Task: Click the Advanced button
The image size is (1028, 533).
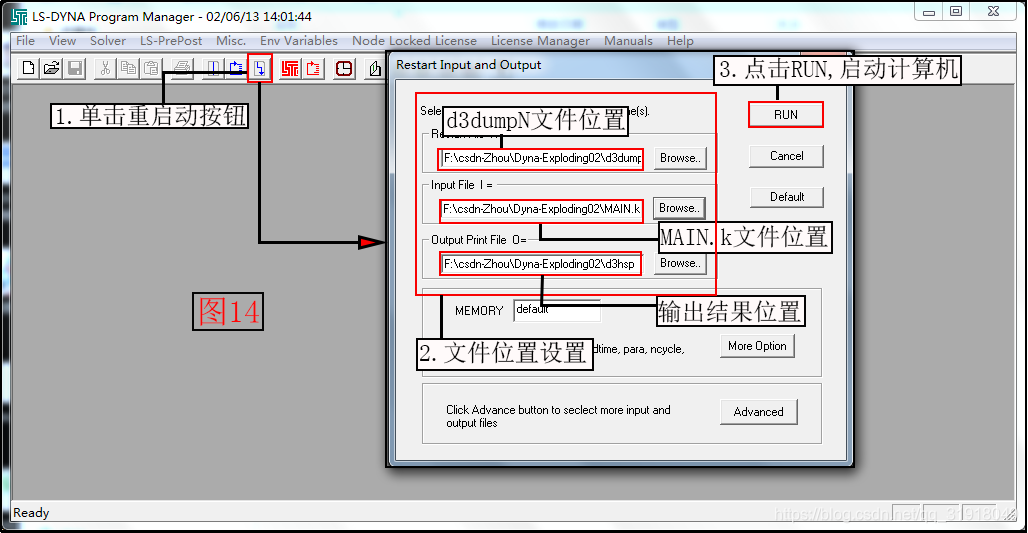Action: 759,412
